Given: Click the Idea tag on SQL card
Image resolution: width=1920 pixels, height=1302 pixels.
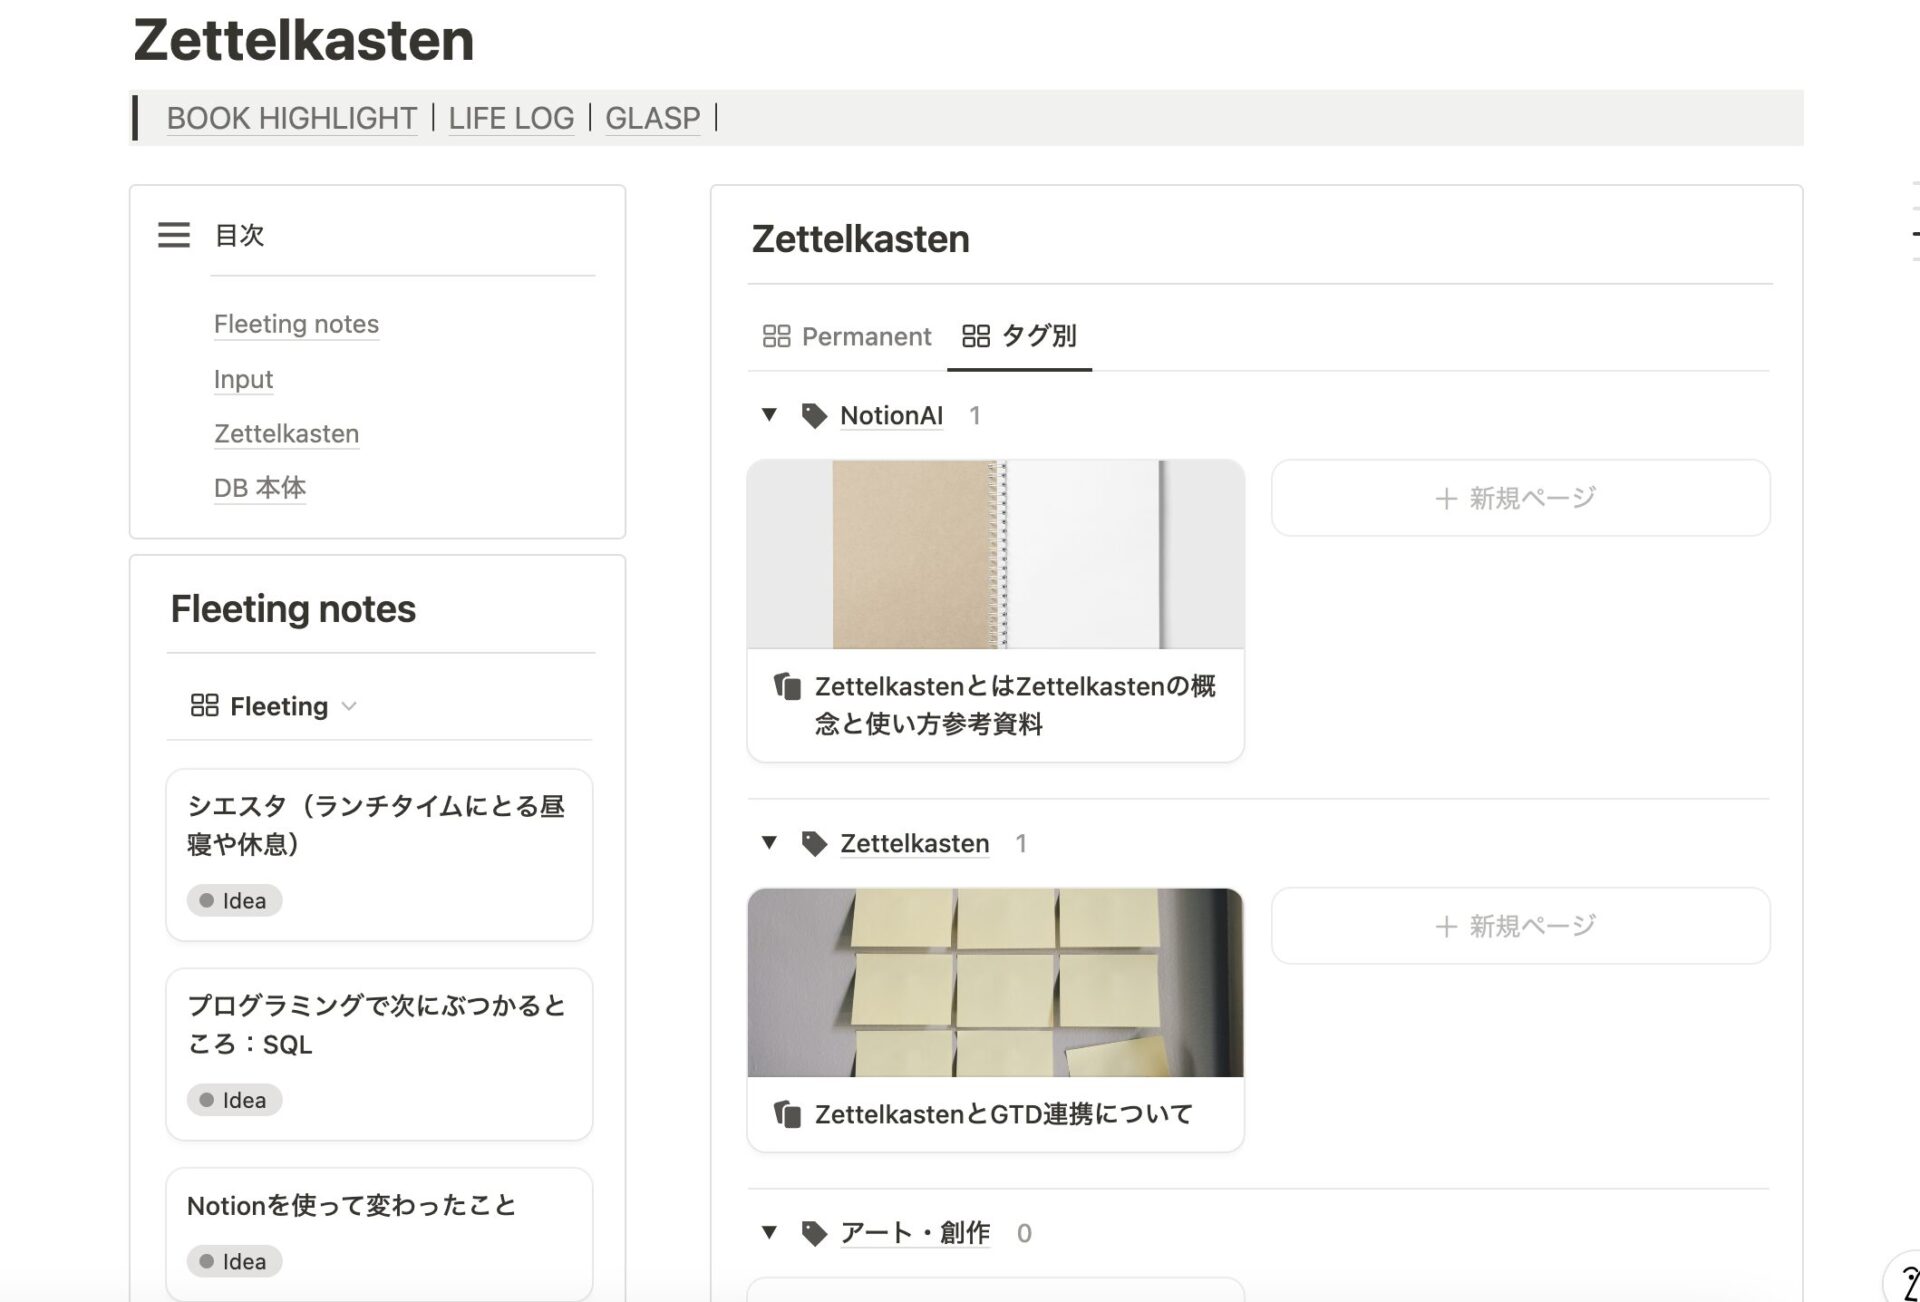Looking at the screenshot, I should tap(234, 1100).
